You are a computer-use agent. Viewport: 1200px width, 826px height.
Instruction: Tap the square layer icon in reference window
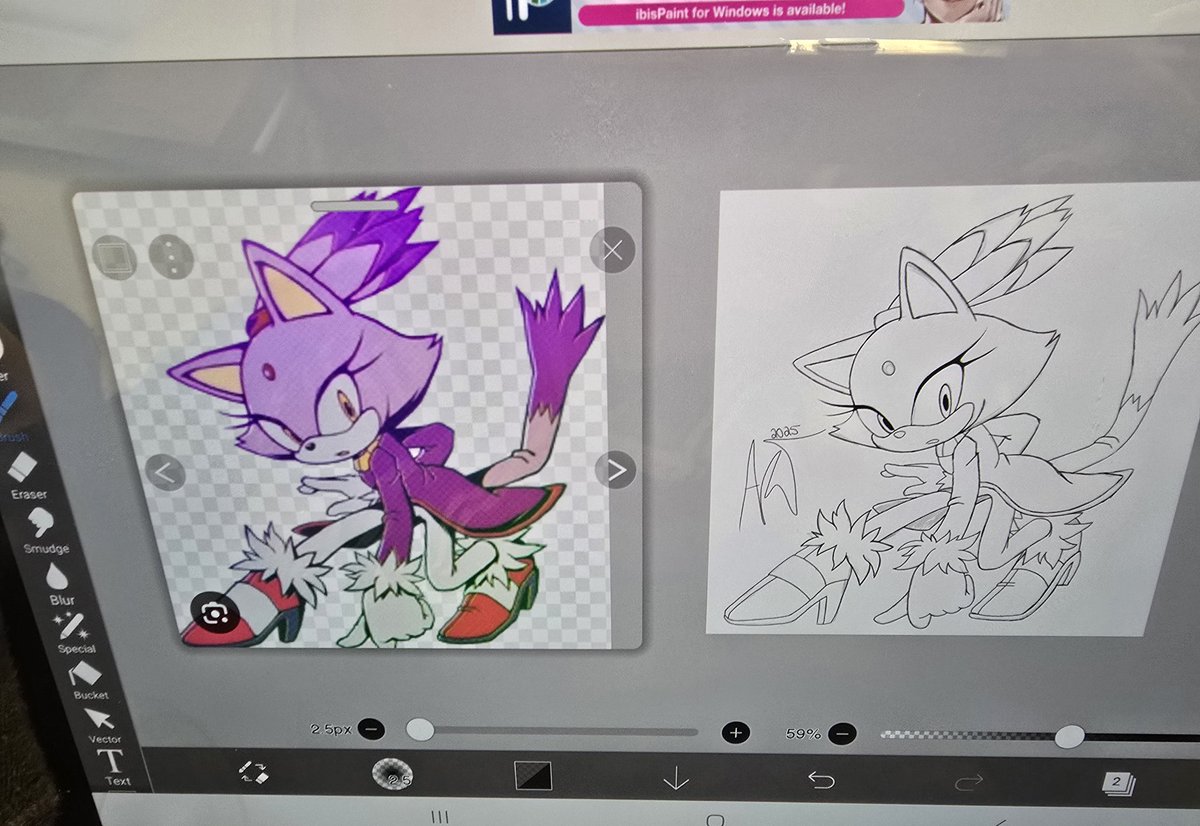[x=113, y=258]
